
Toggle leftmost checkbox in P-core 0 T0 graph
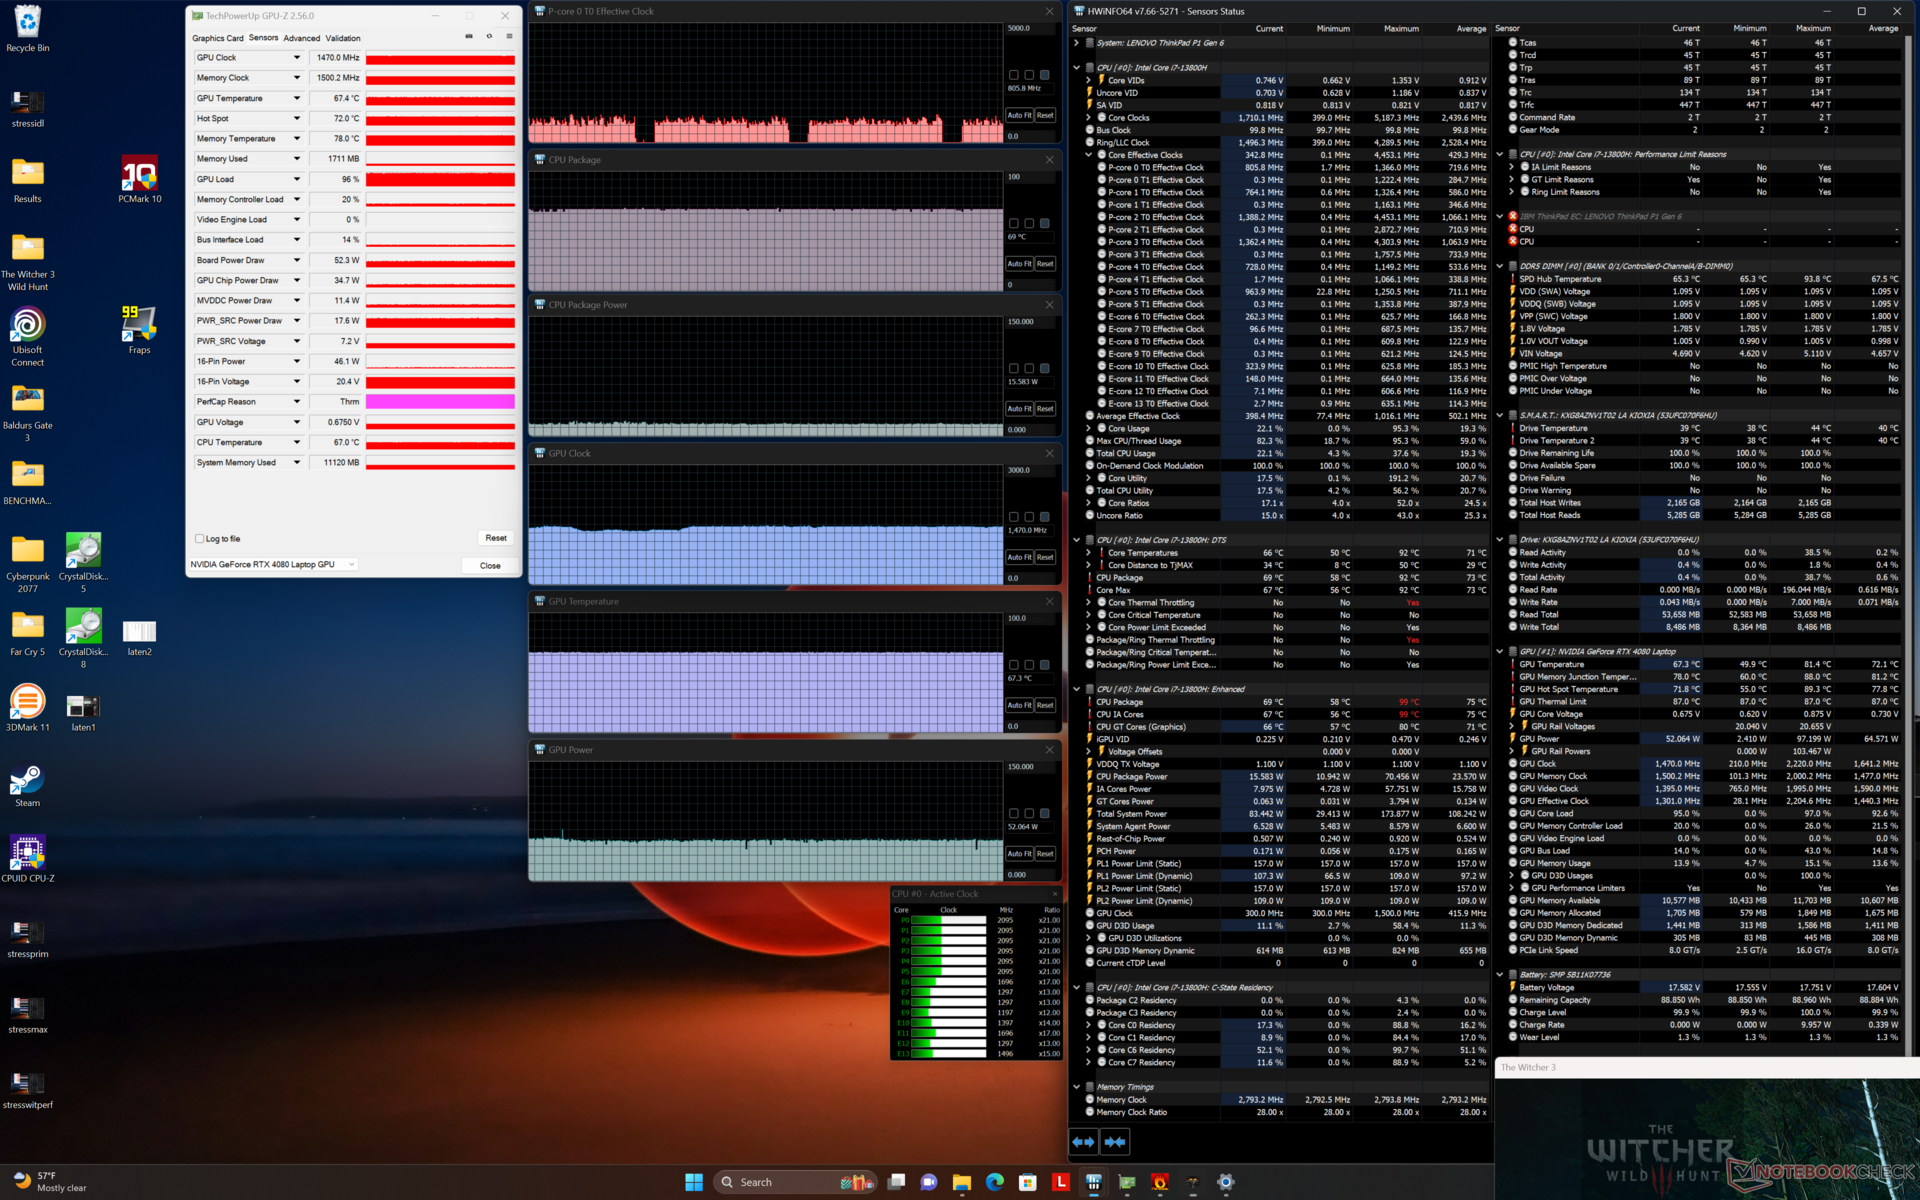pyautogui.click(x=1014, y=75)
